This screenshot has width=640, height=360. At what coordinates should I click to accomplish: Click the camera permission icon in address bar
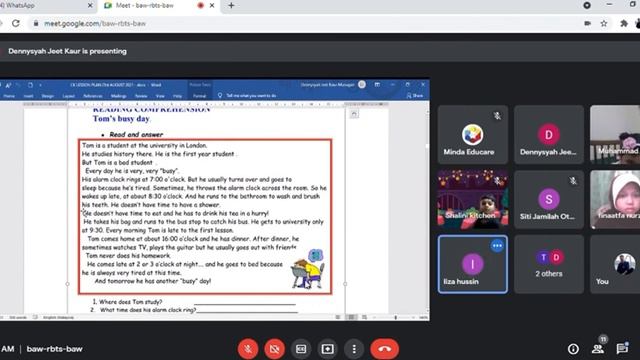(587, 24)
